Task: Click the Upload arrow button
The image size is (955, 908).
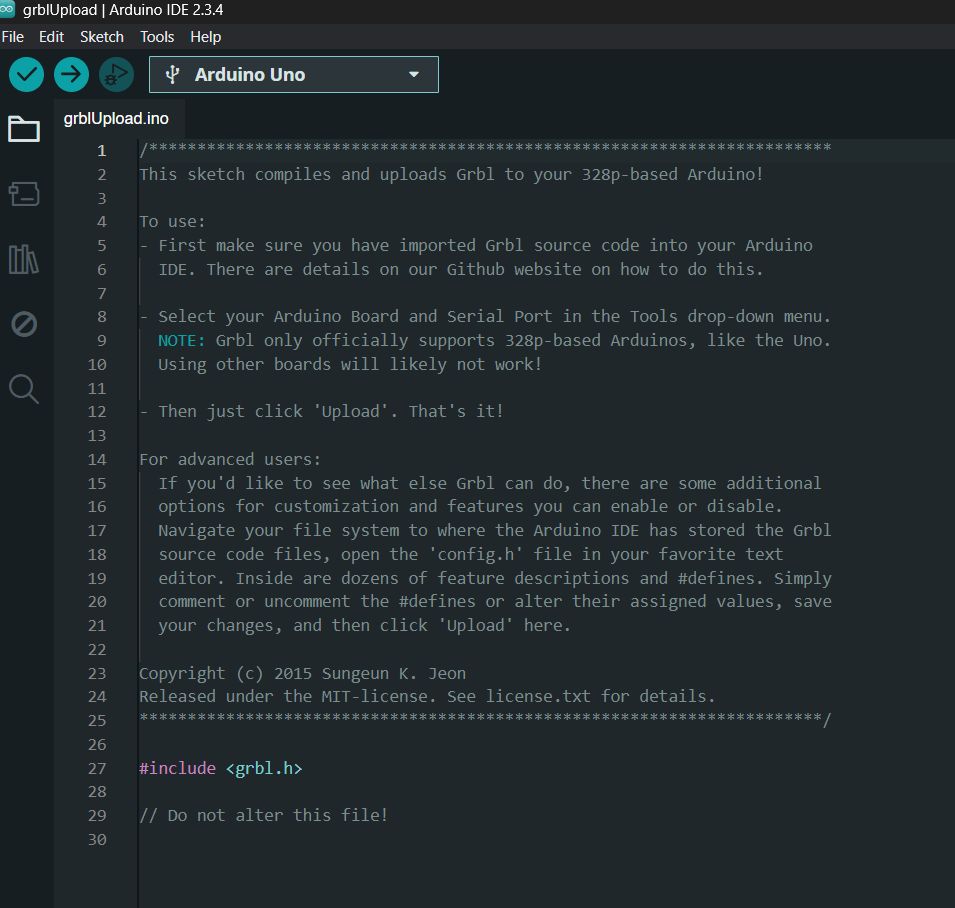Action: pyautogui.click(x=71, y=75)
